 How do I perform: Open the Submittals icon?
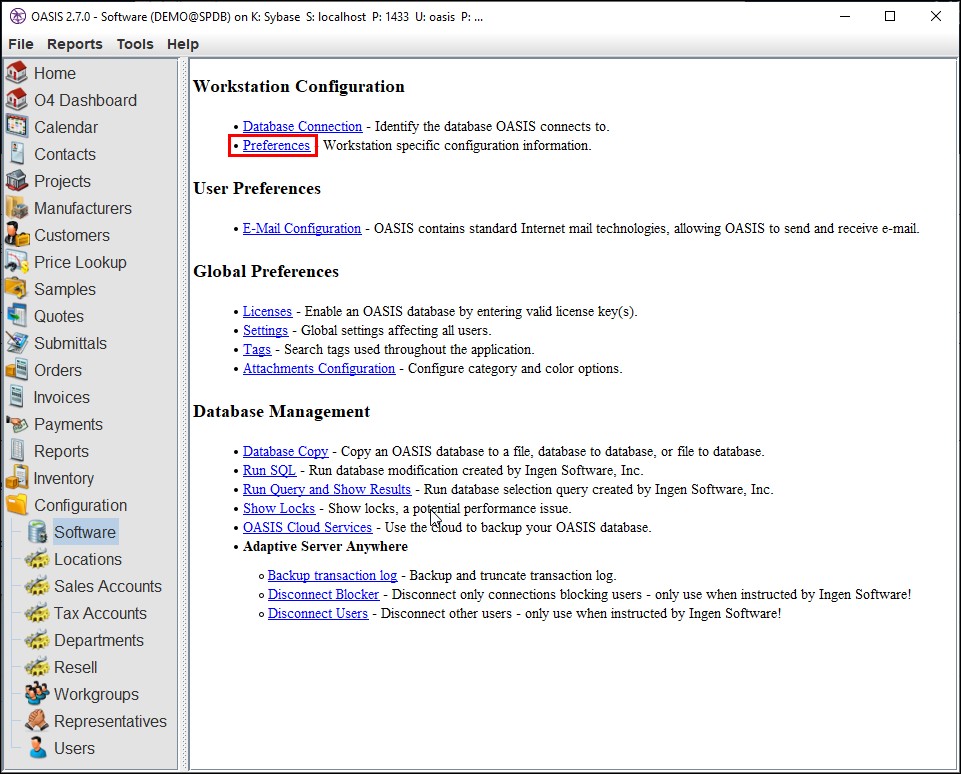(x=17, y=343)
